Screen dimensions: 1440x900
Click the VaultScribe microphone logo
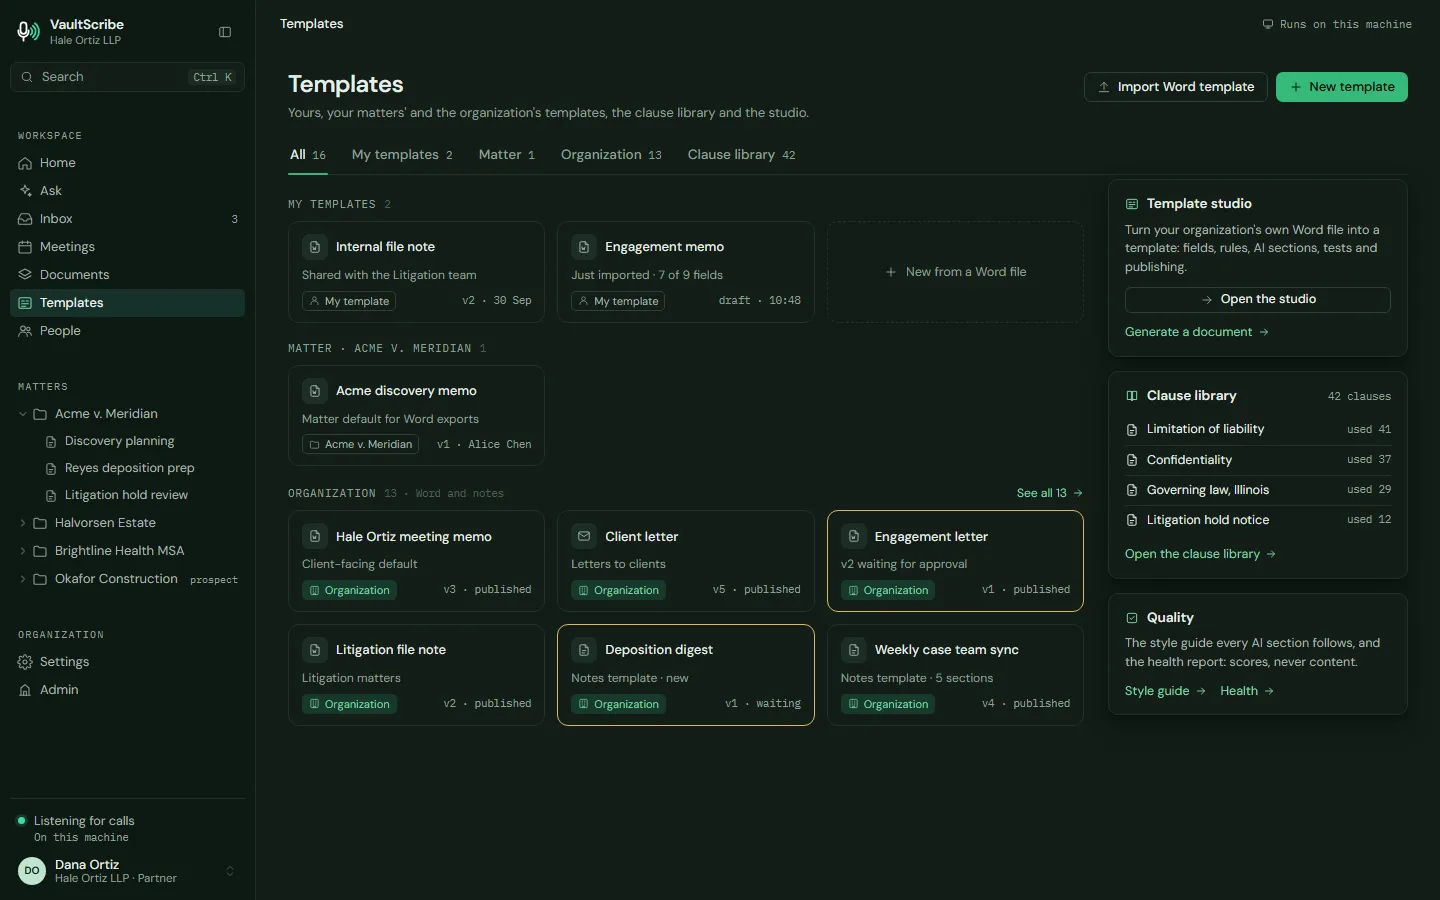point(28,32)
